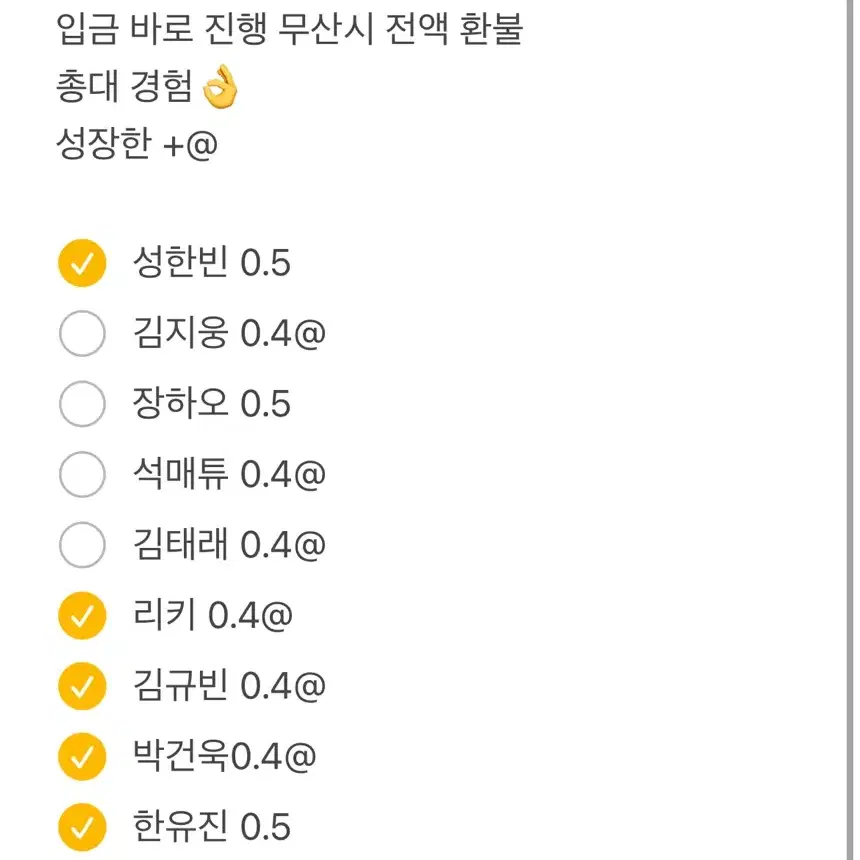Click the 석매튜 0.4@ label text
The image size is (860, 860).
click(229, 474)
